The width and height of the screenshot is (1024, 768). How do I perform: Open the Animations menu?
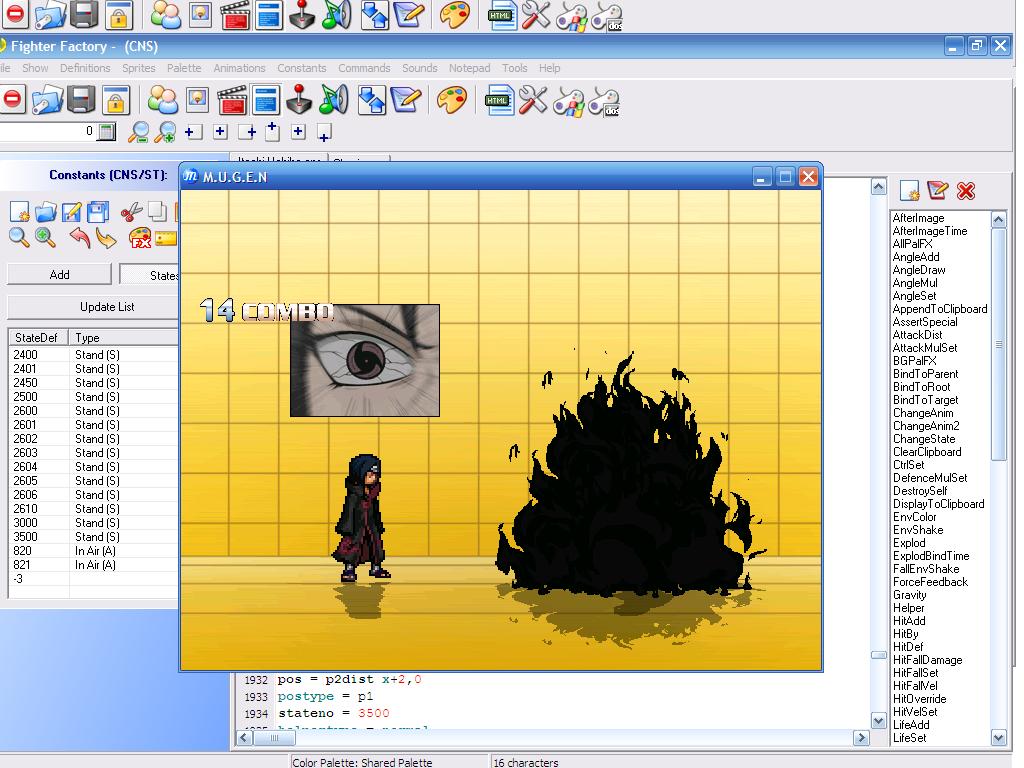240,68
